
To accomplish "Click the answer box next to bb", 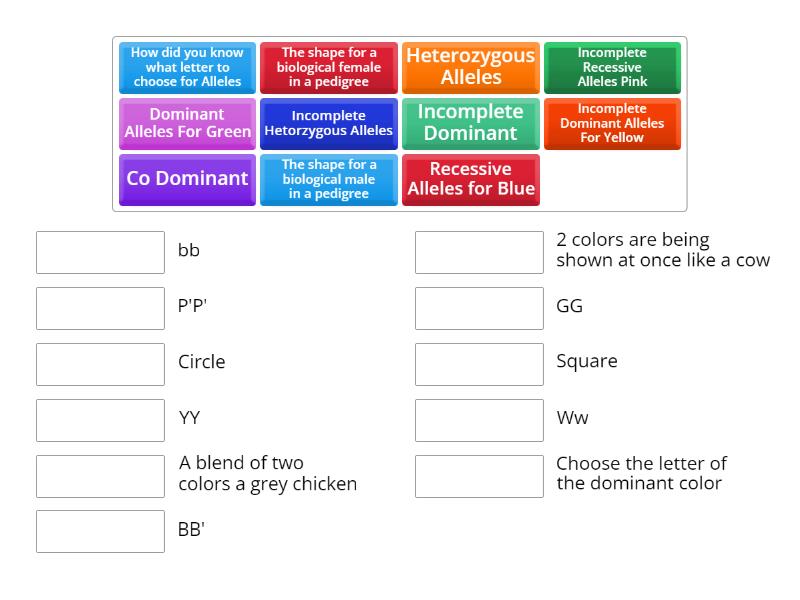I will click(x=100, y=252).
